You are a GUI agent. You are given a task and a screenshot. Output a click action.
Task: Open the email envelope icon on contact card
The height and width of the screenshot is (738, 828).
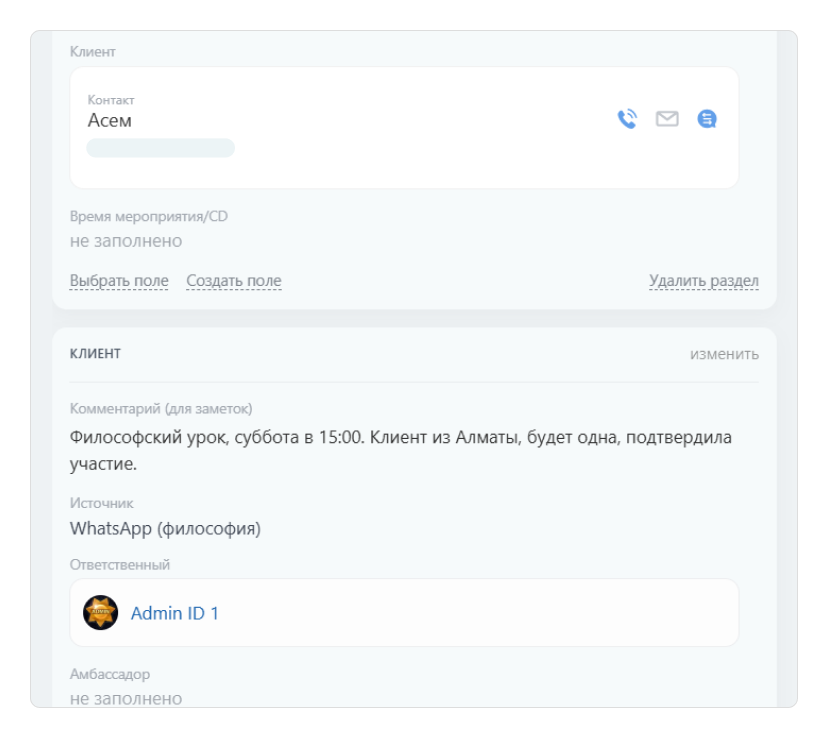(665, 120)
